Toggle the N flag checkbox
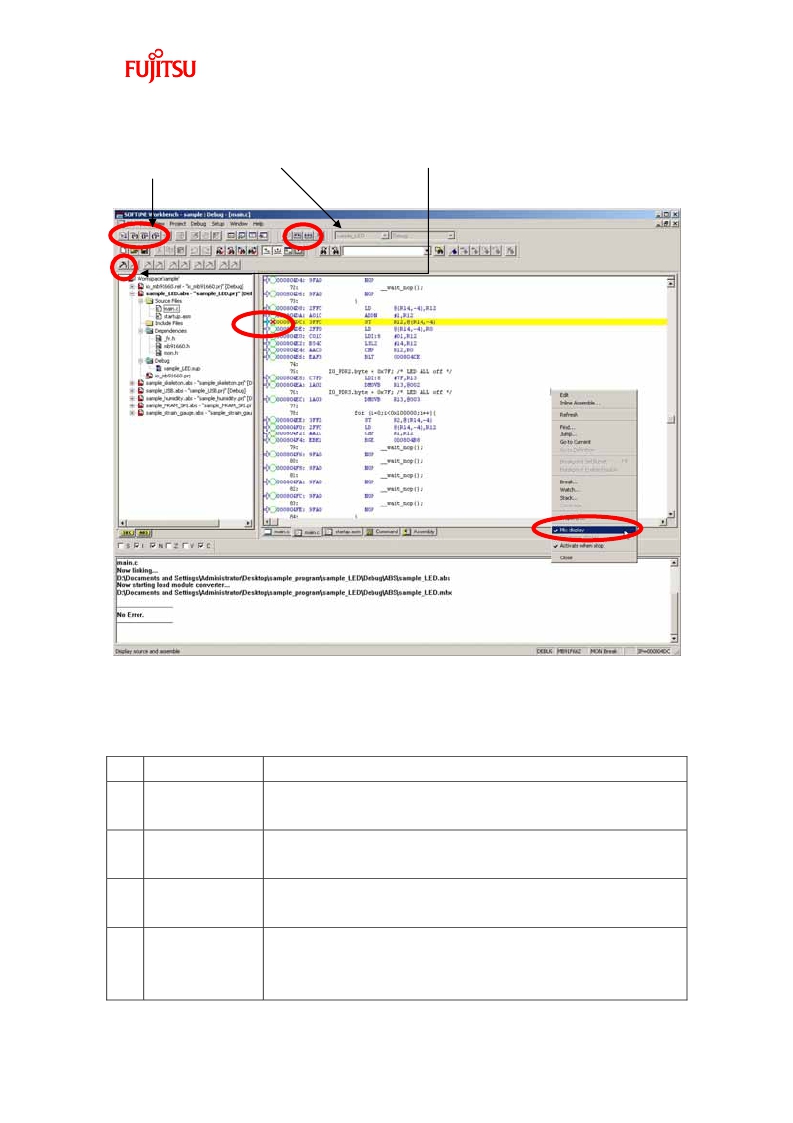This screenshot has height=1123, width=793. (153, 546)
